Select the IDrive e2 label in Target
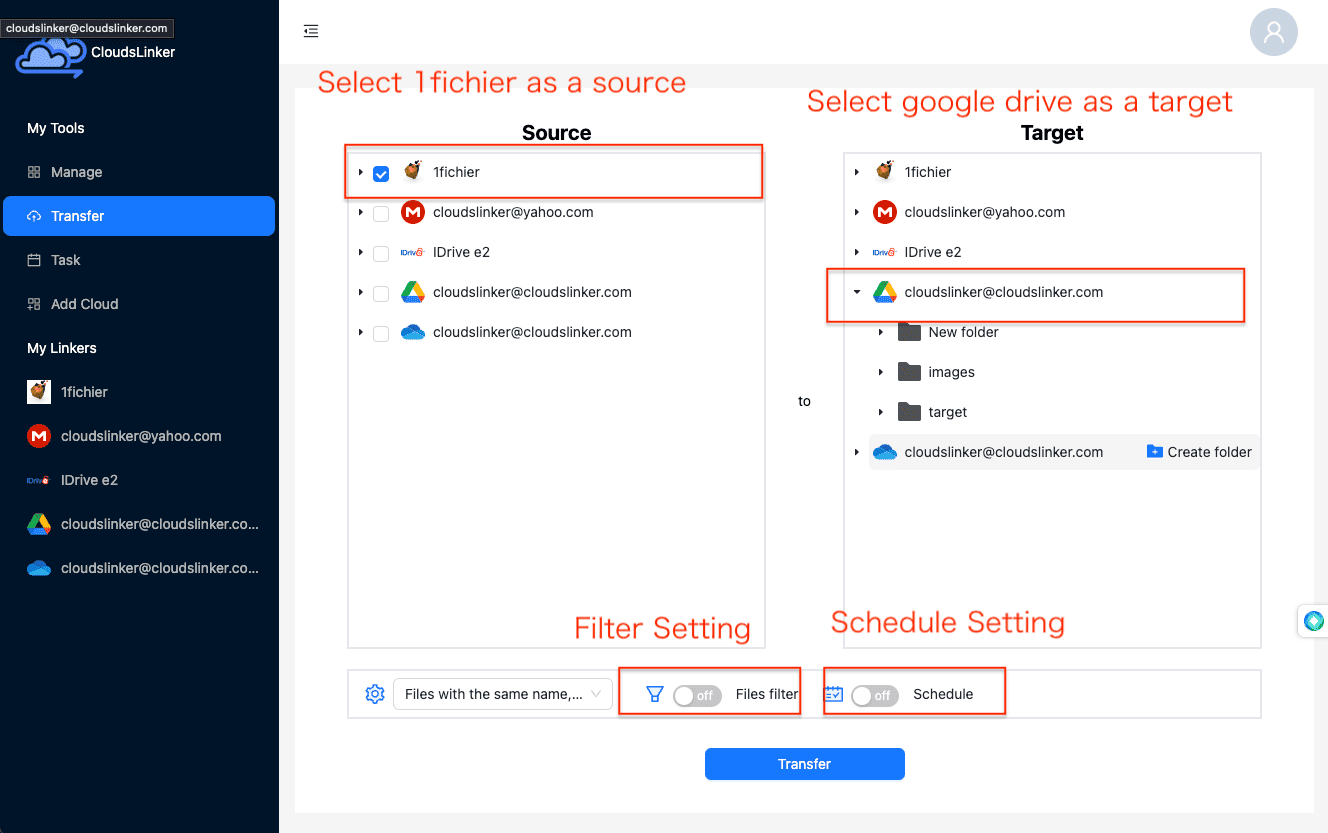1328x833 pixels. (x=933, y=252)
